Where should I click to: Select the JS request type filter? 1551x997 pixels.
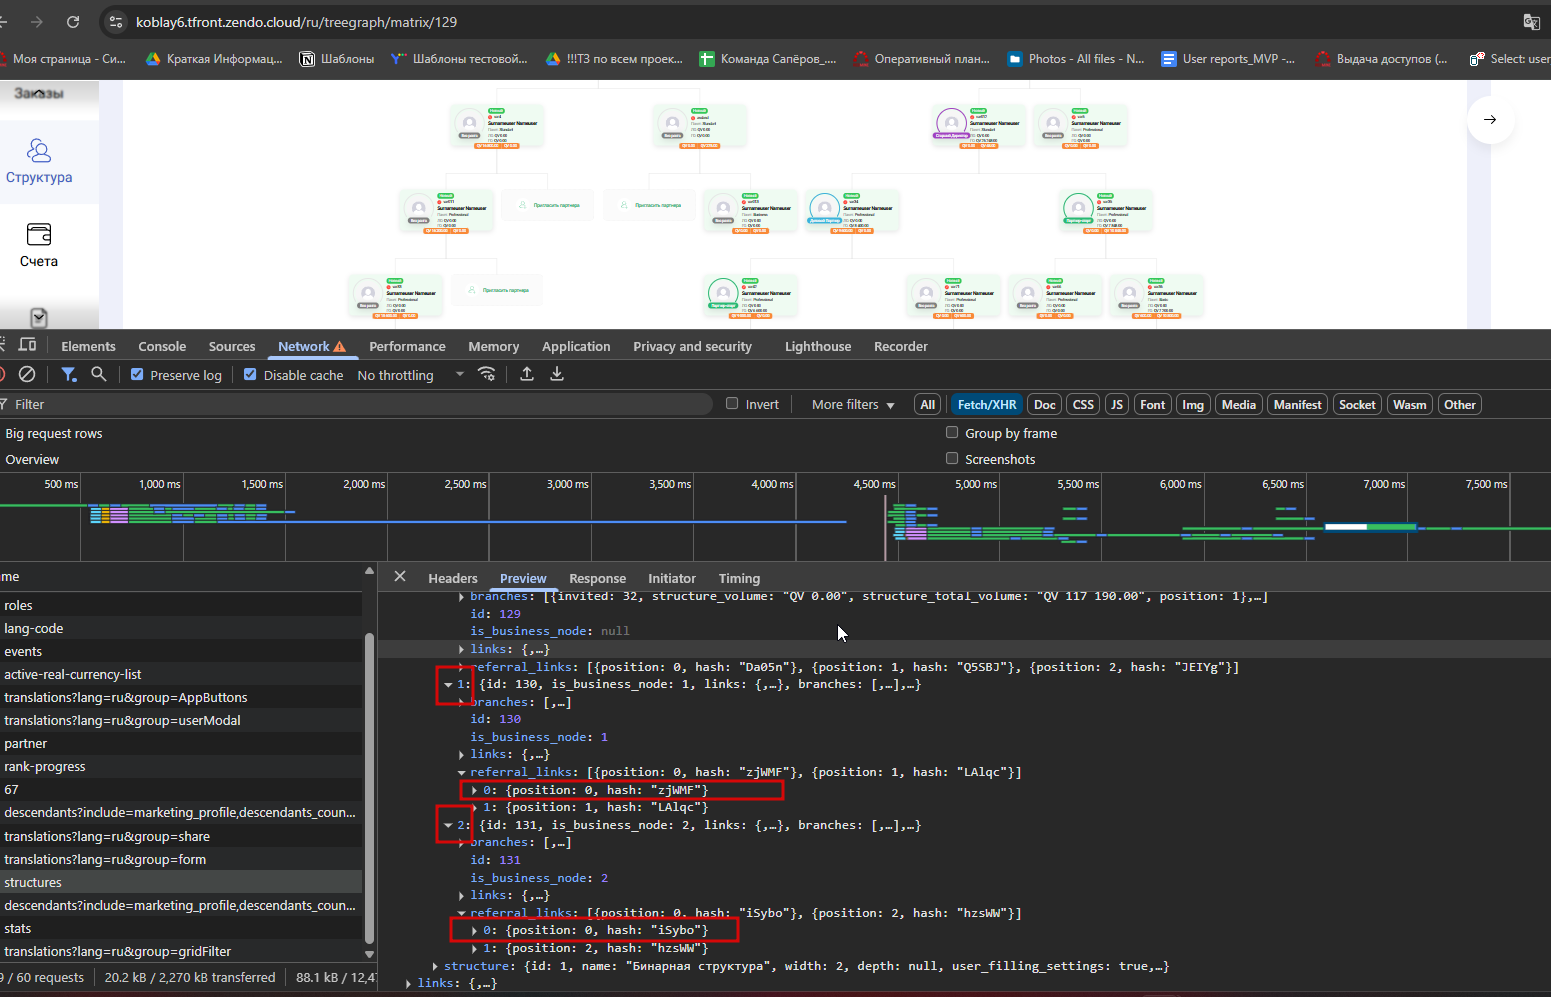(1117, 404)
